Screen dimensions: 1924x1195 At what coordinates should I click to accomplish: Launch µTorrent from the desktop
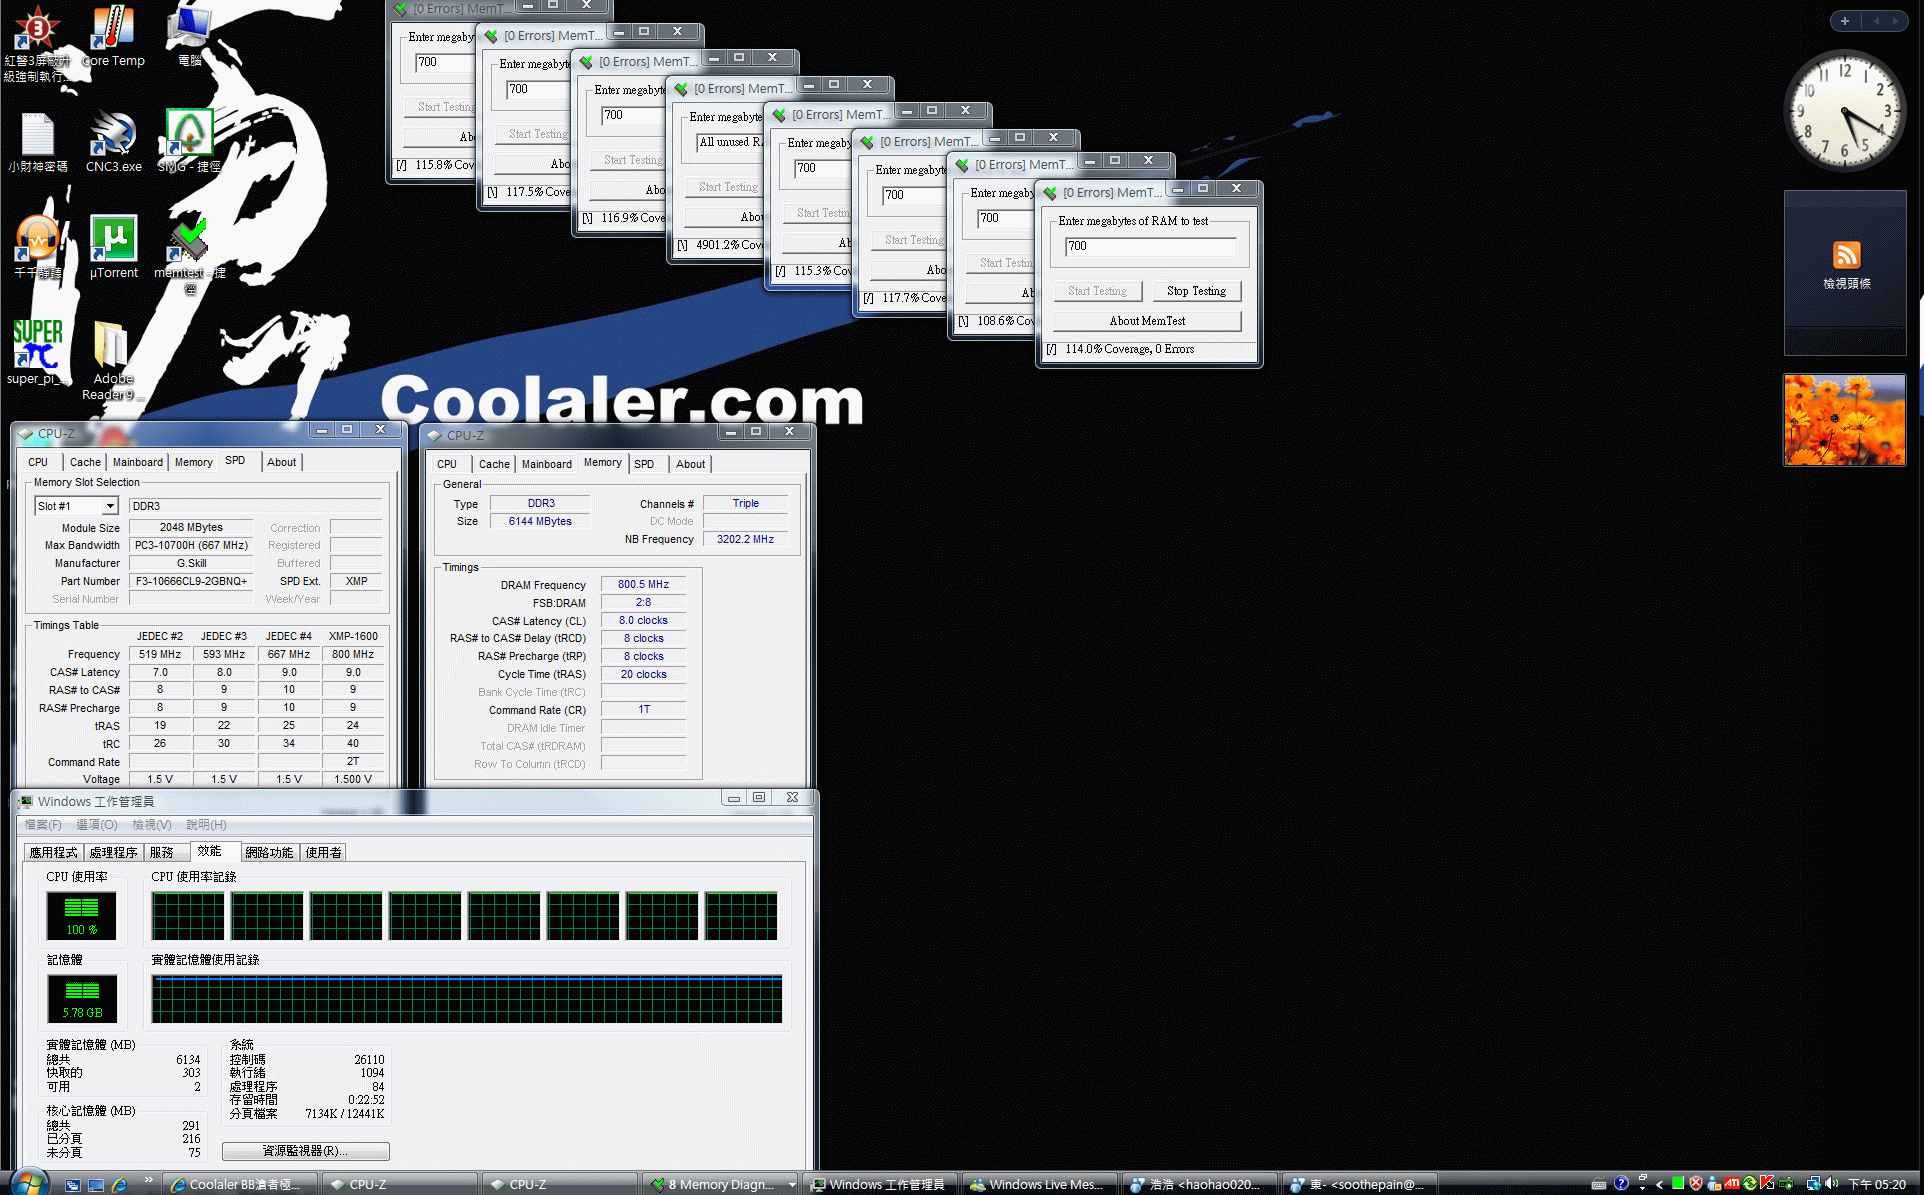coord(113,248)
